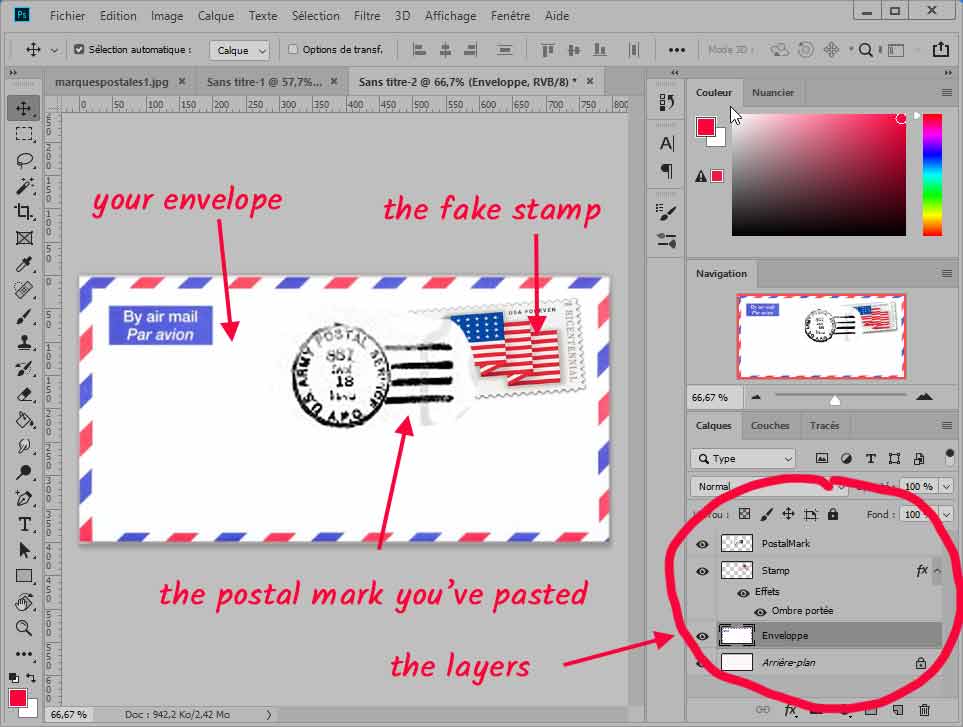Activate the Eraser tool
Viewport: 963px width, 727px height.
click(23, 394)
